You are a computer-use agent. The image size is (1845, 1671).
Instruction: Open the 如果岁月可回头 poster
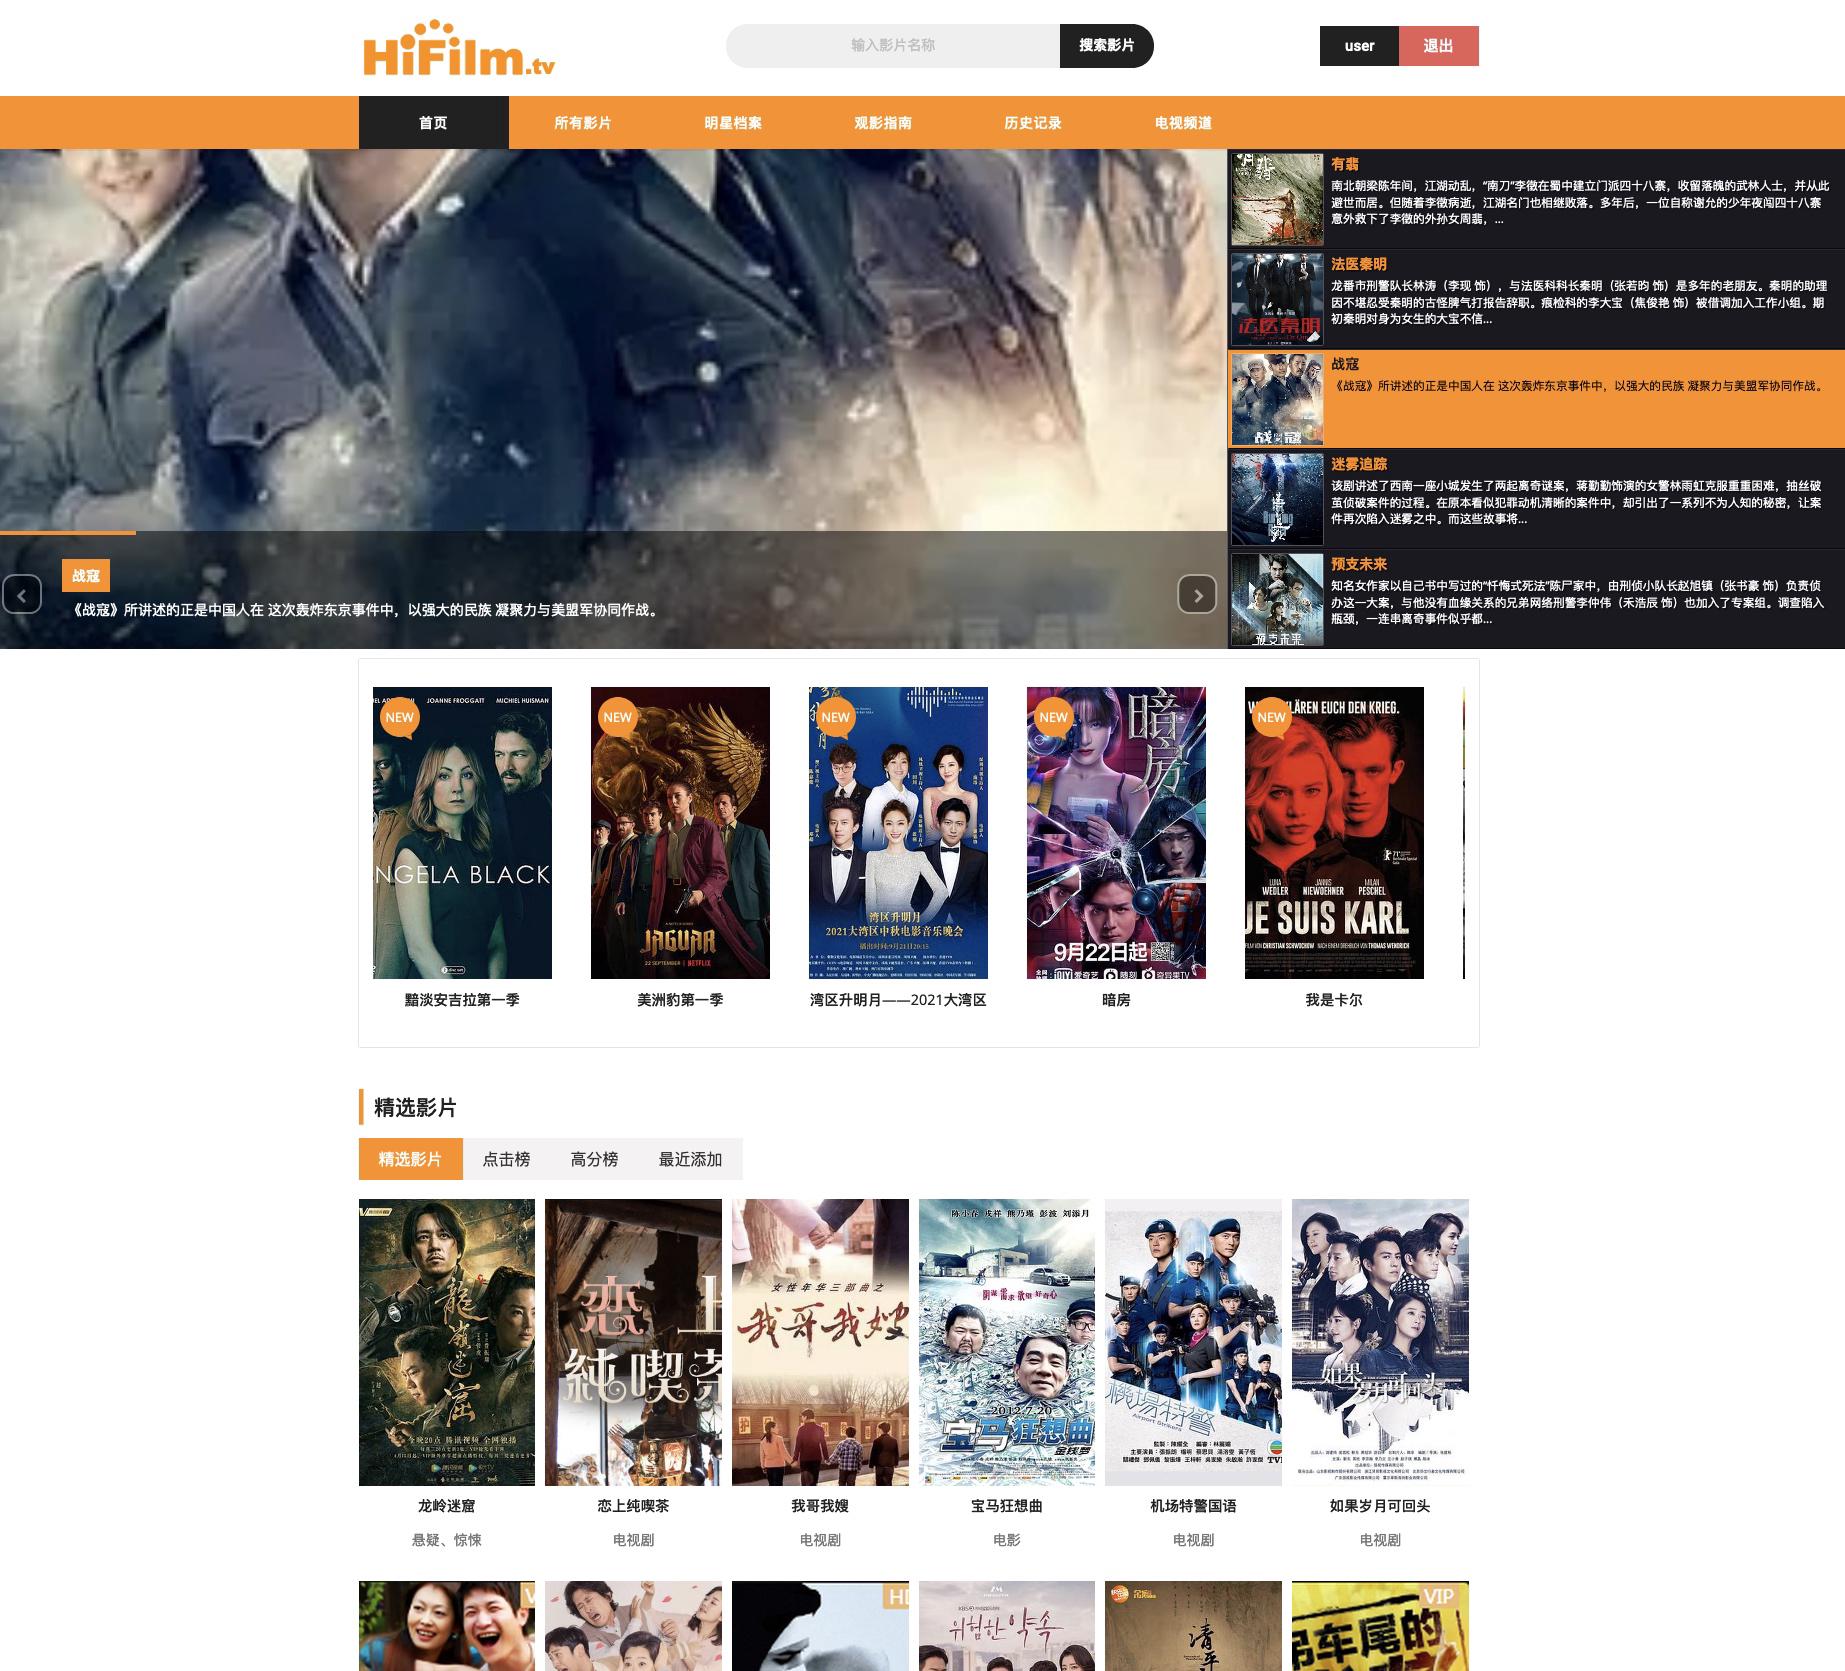(x=1380, y=1342)
